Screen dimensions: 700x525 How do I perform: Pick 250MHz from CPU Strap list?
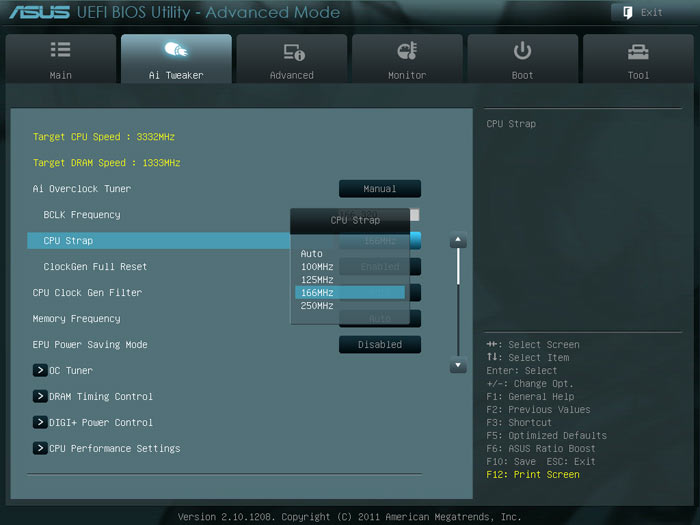coord(317,306)
